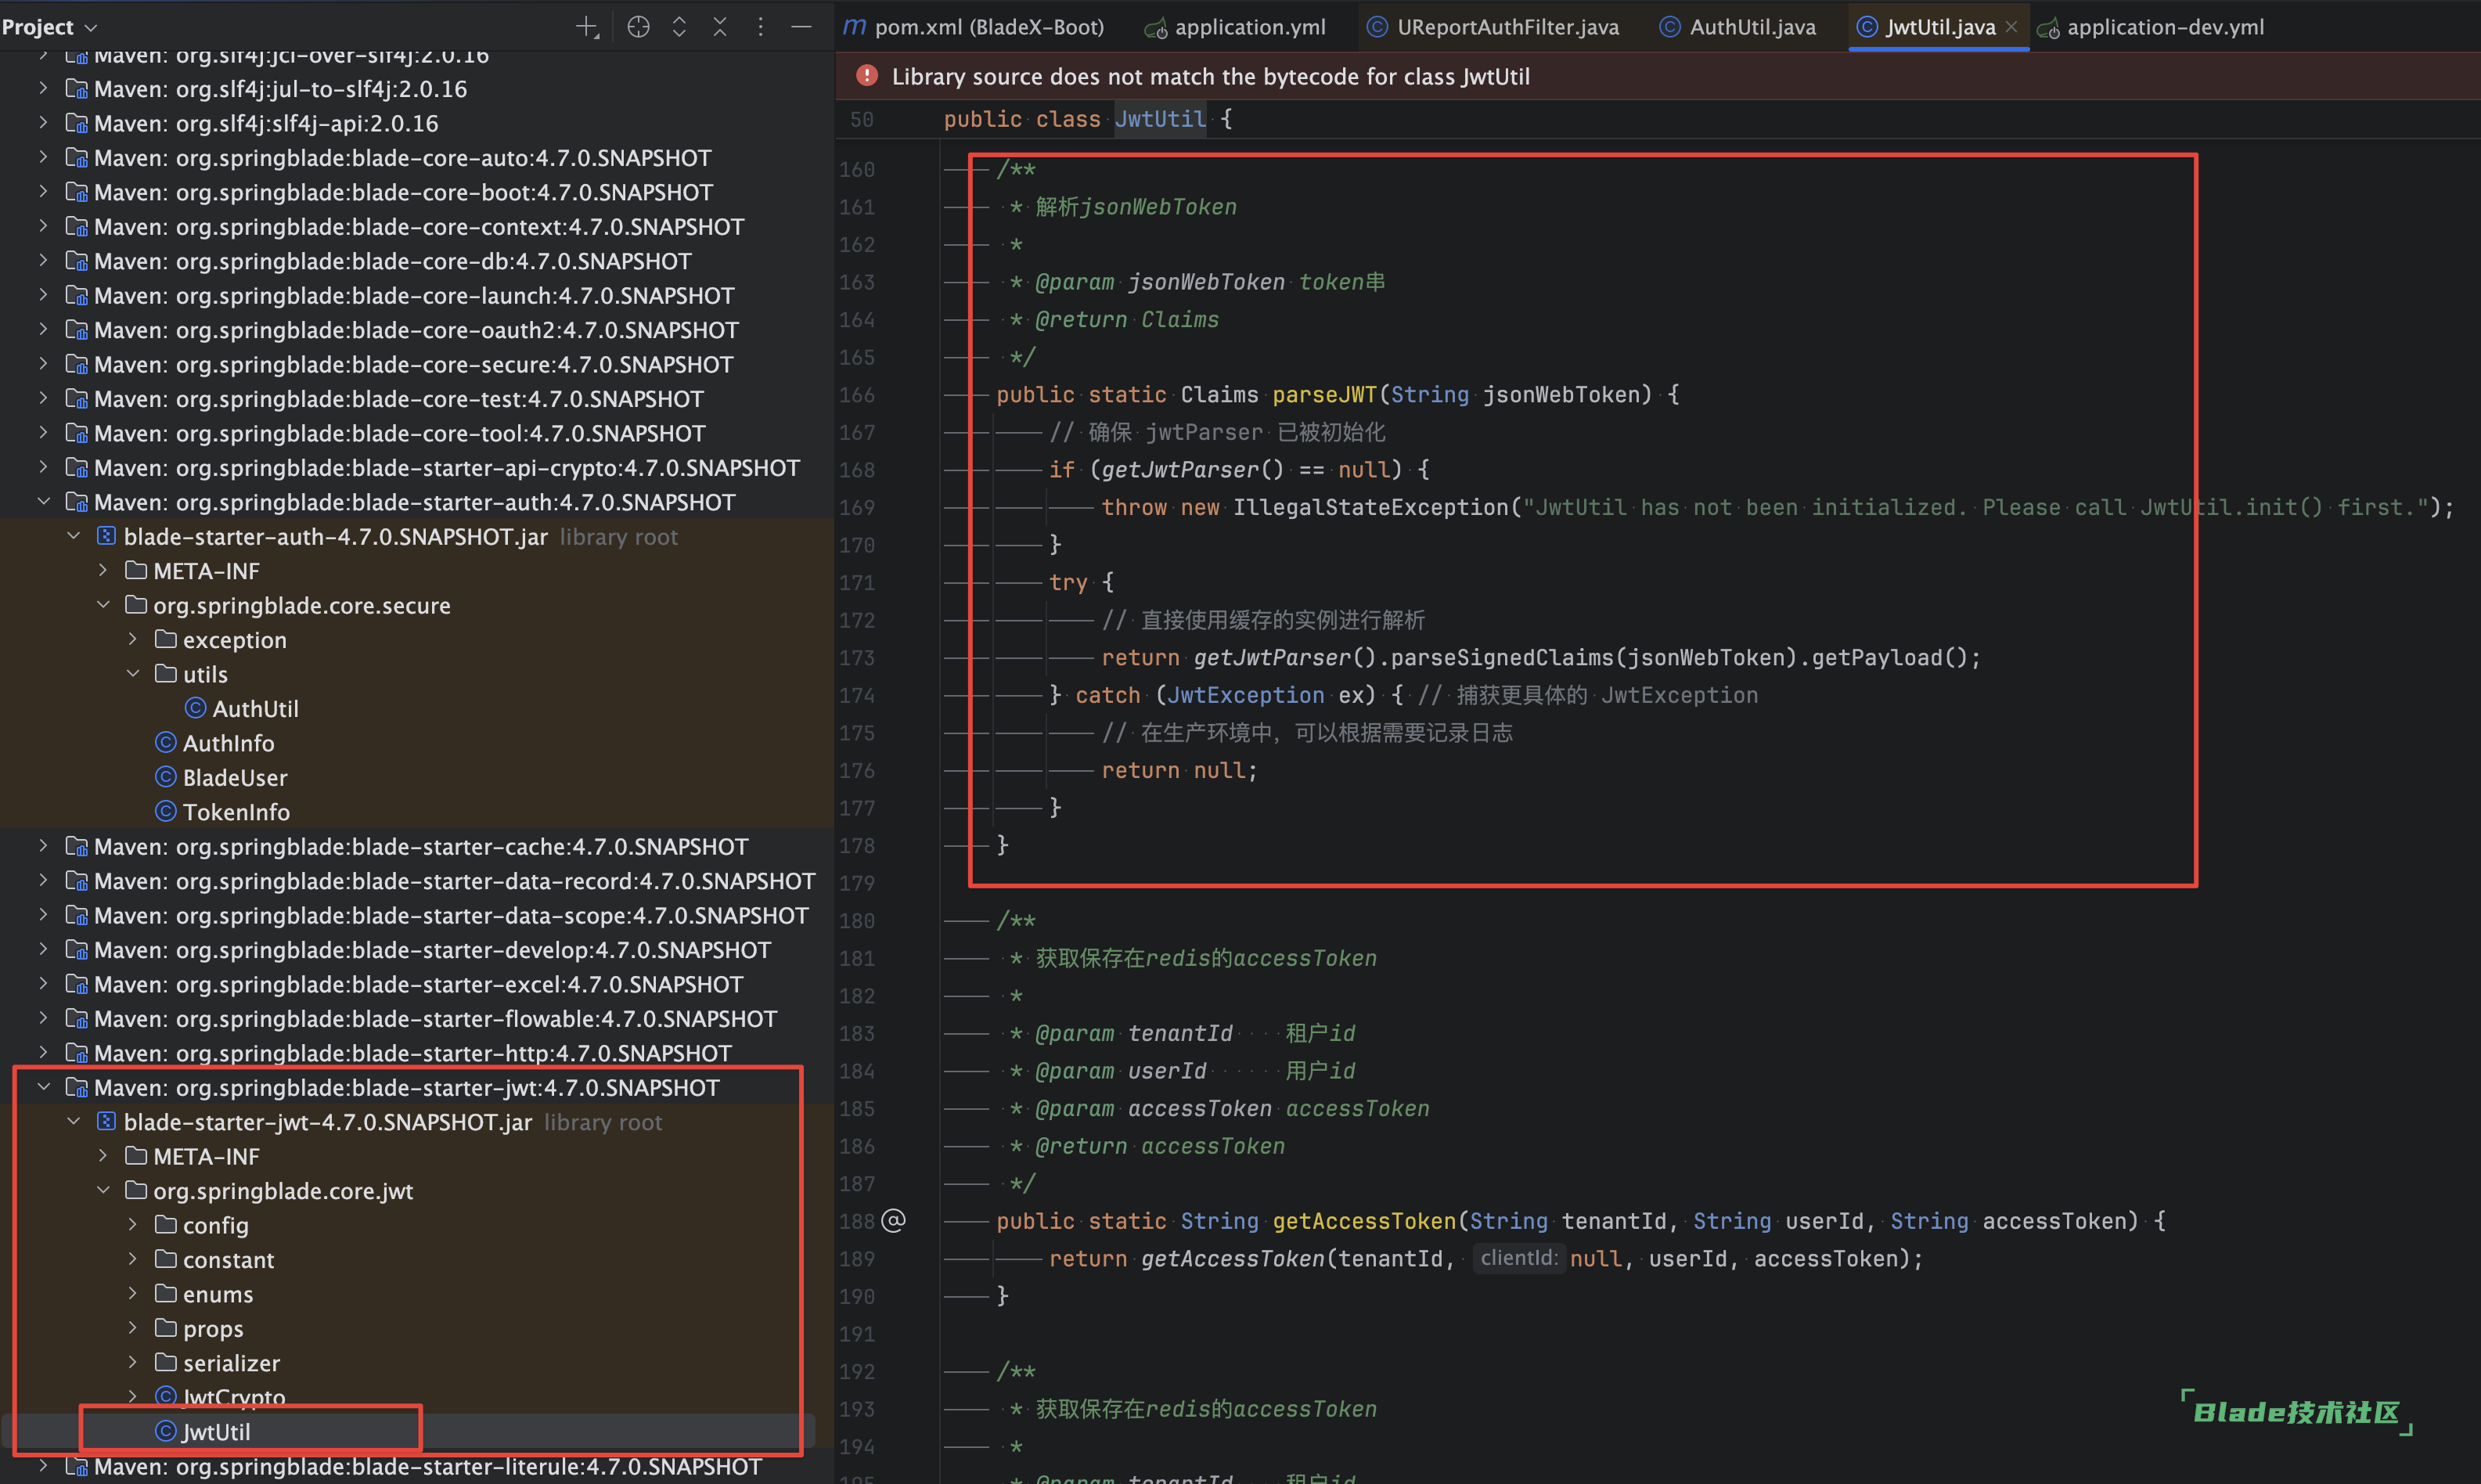Click the parseJWT method name in editor

1323,395
